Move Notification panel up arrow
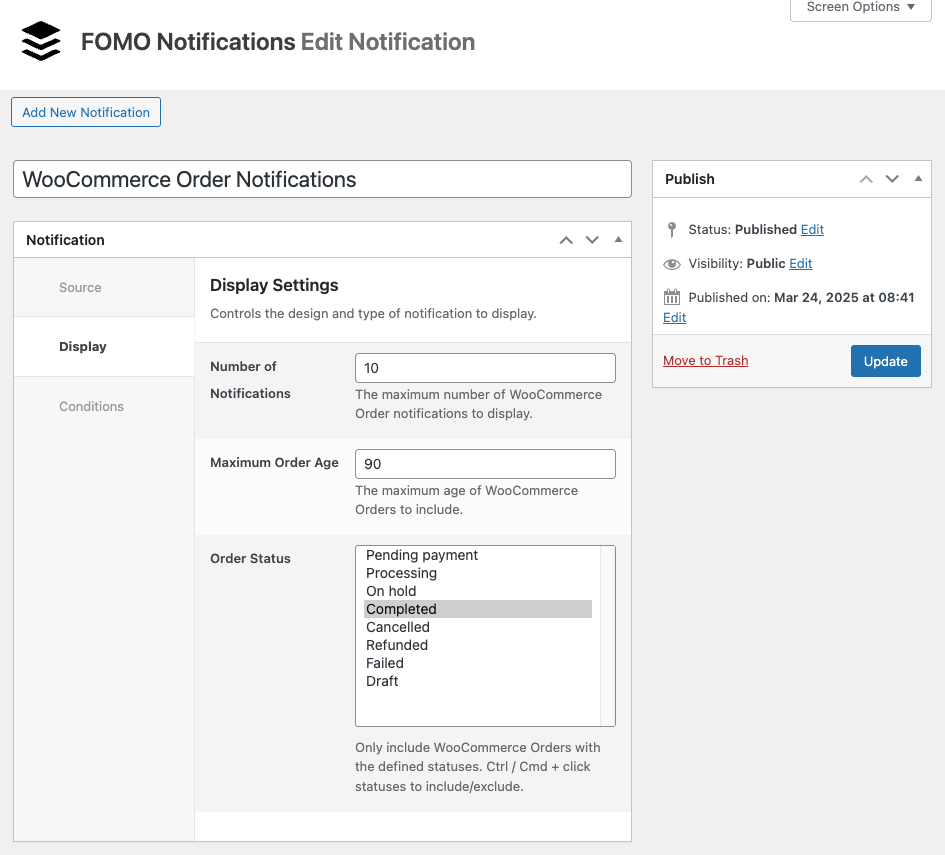 pyautogui.click(x=566, y=240)
